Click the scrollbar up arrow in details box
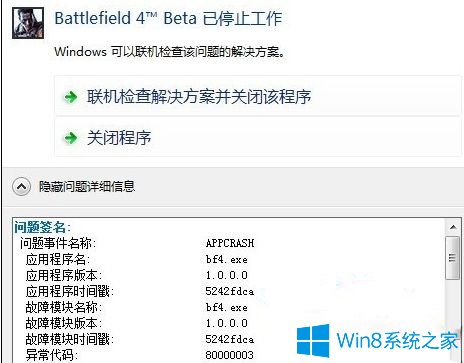This screenshot has width=464, height=363. click(x=453, y=227)
